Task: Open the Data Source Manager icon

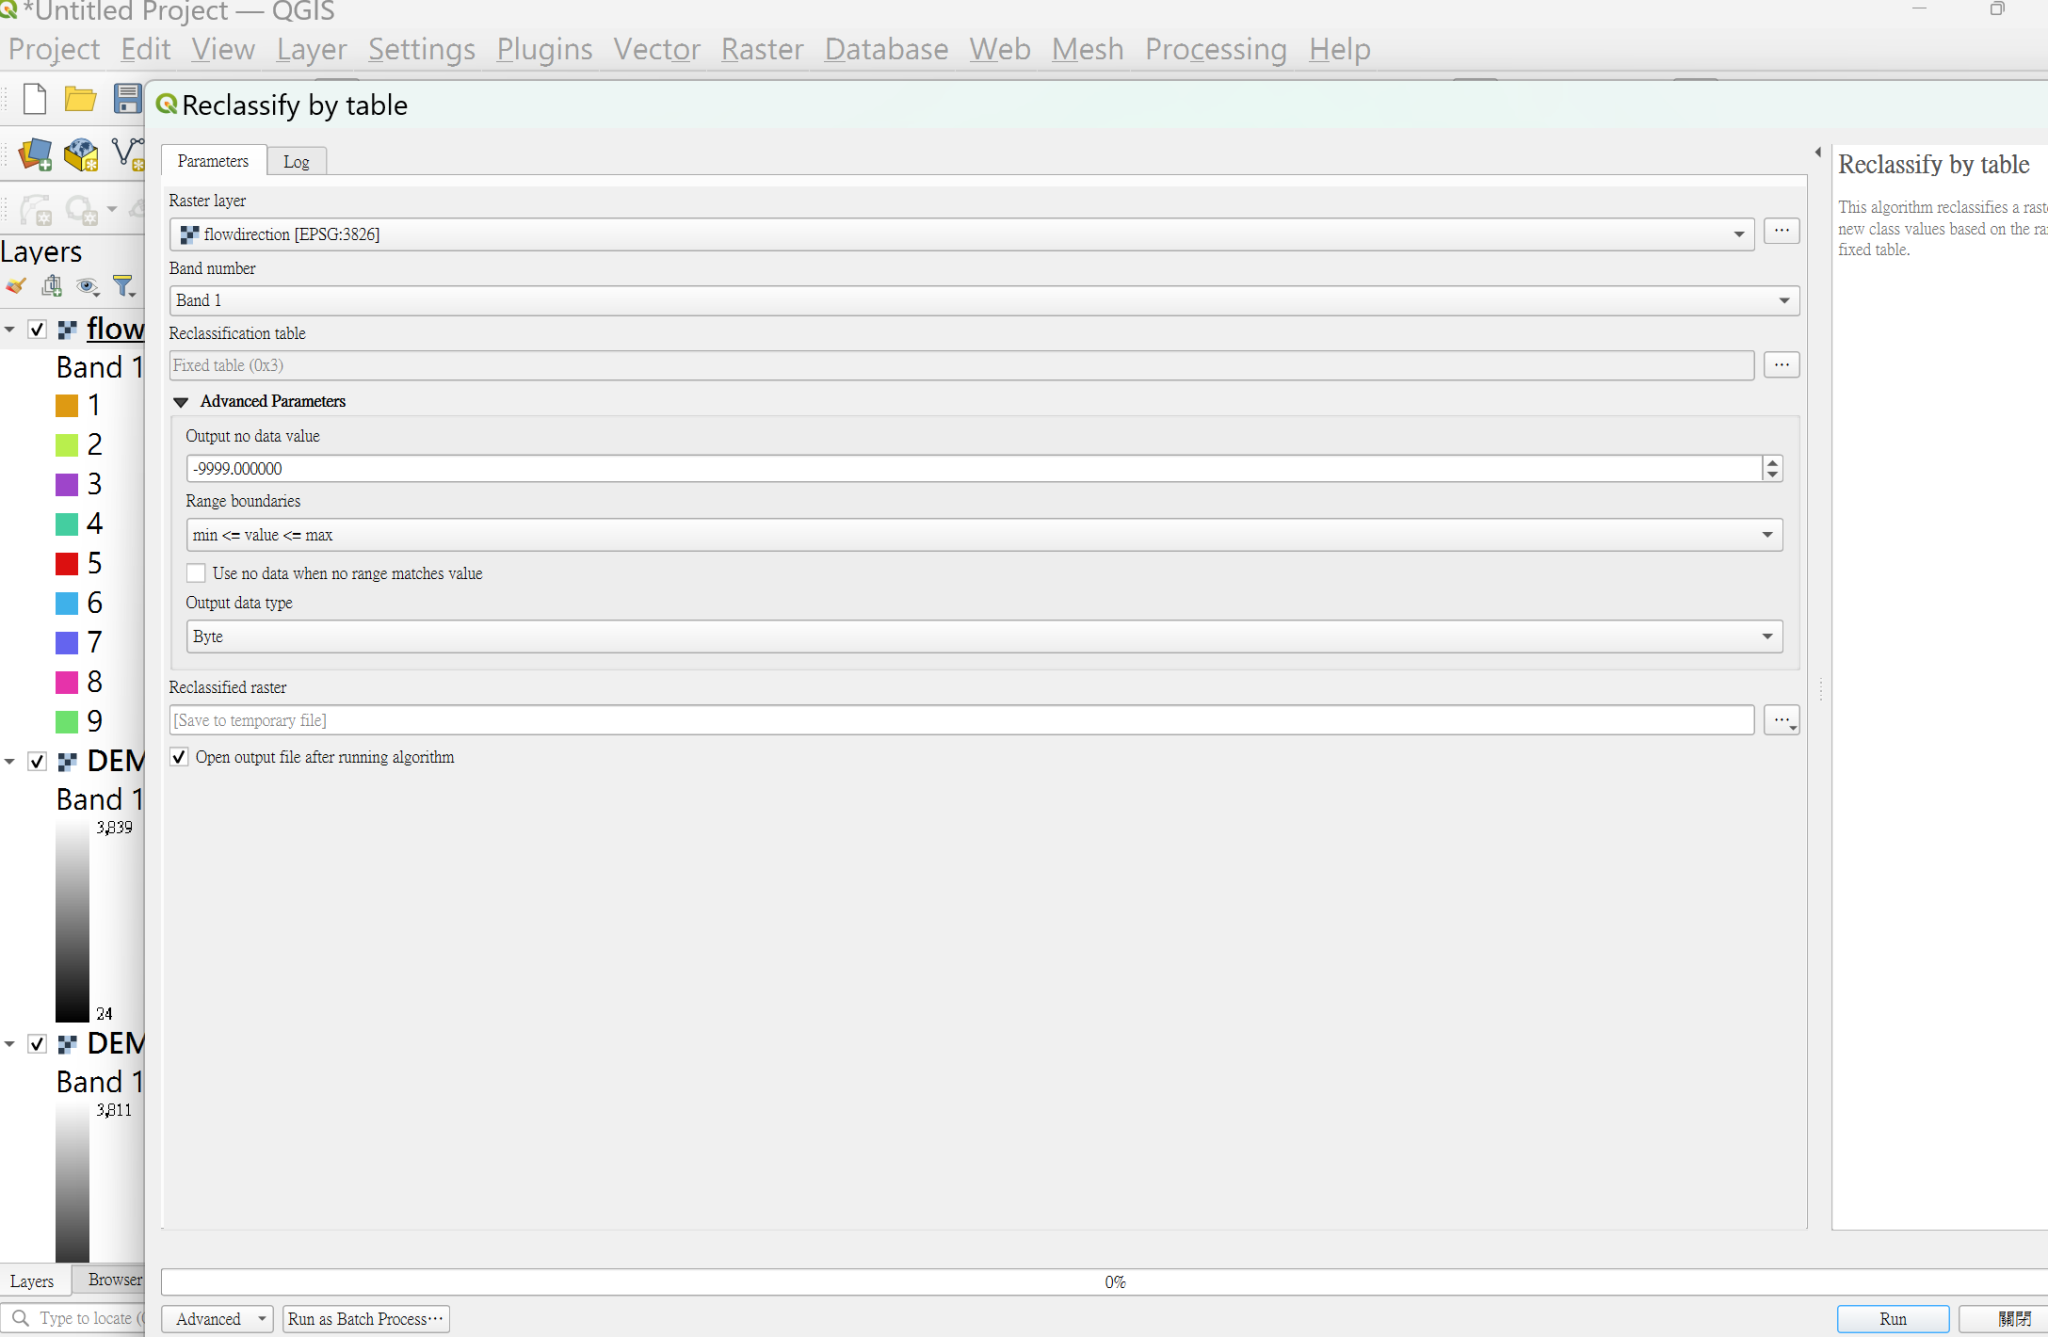Action: [x=35, y=154]
